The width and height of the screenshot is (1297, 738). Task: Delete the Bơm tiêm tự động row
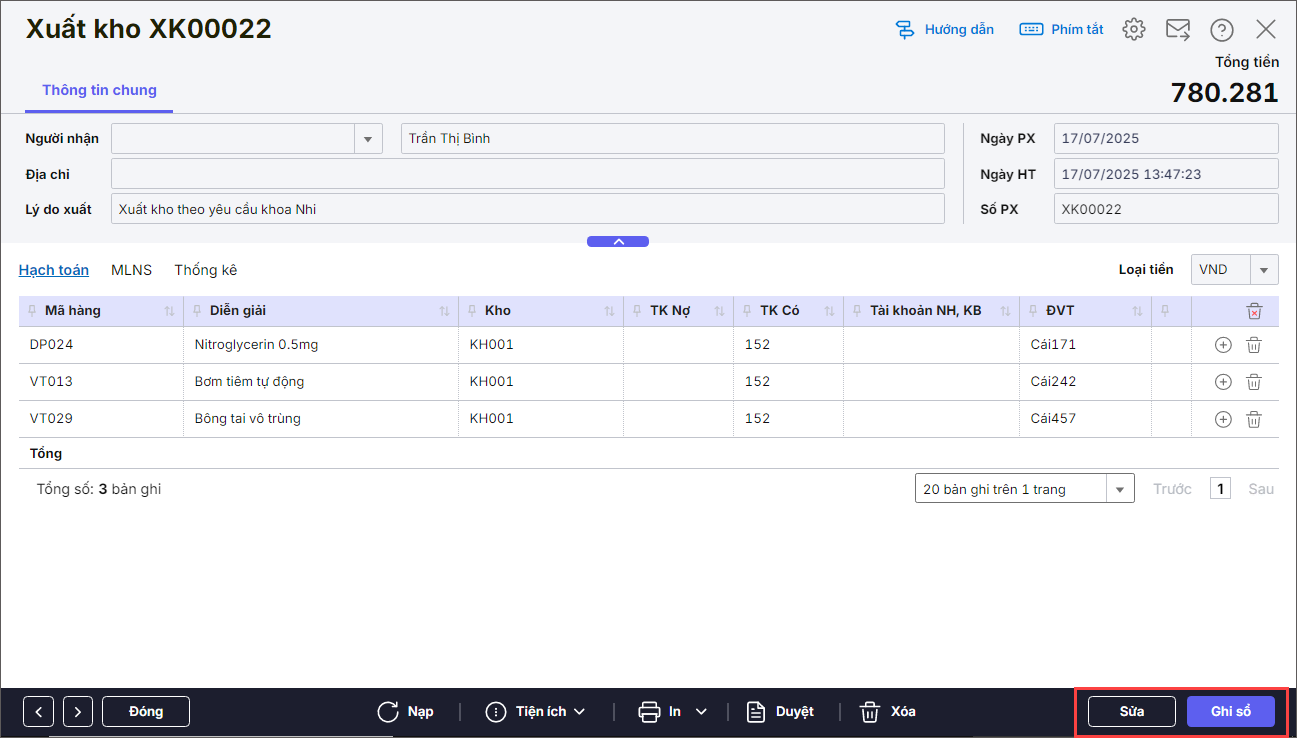pyautogui.click(x=1254, y=382)
